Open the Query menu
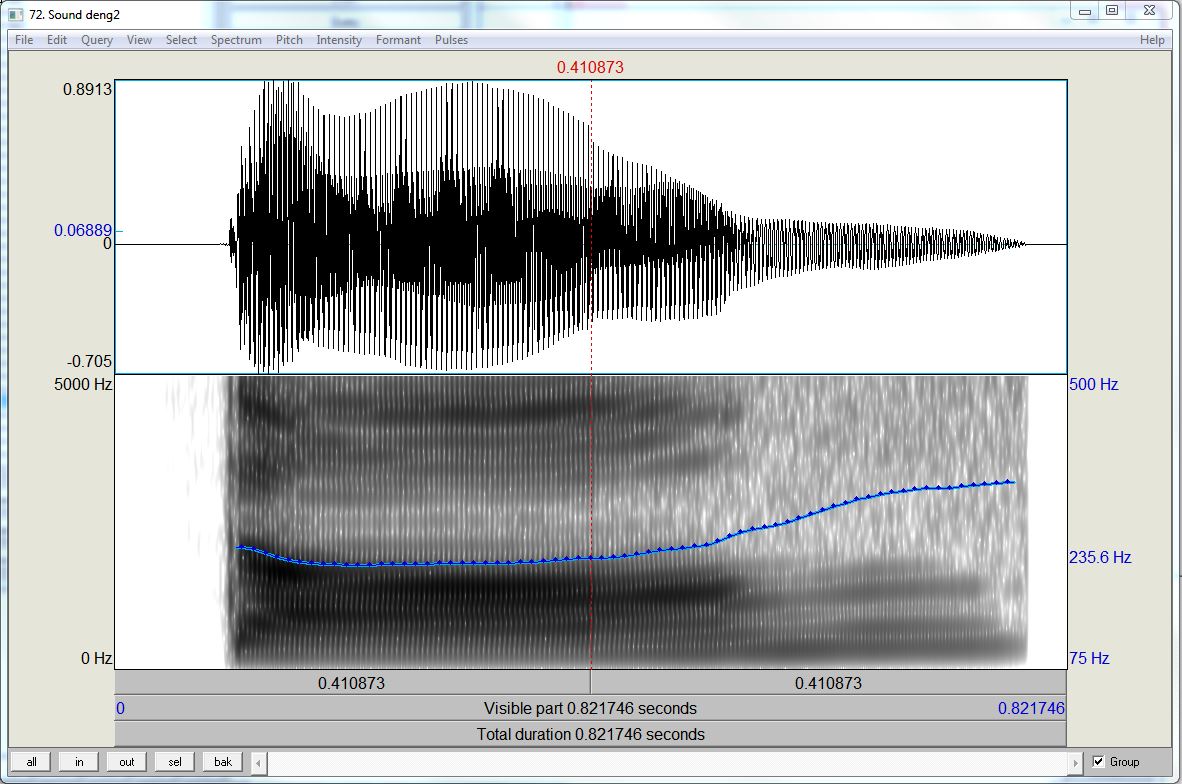The width and height of the screenshot is (1182, 784). click(x=97, y=40)
